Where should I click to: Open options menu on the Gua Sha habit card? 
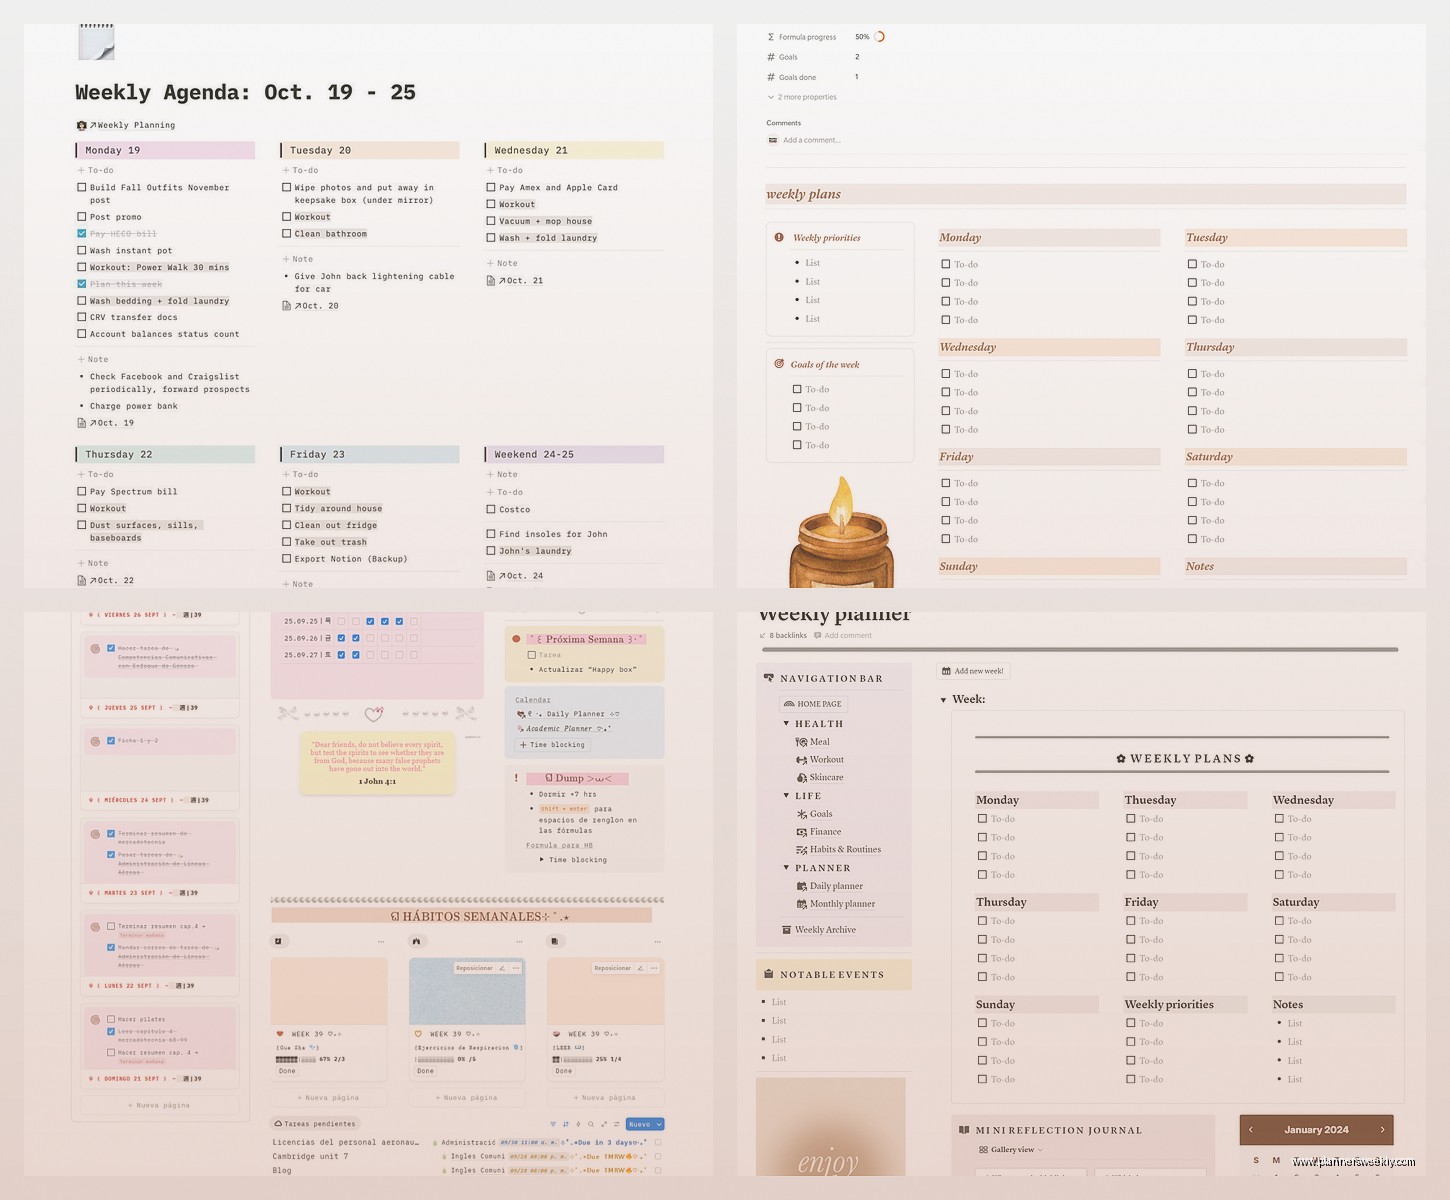click(381, 941)
